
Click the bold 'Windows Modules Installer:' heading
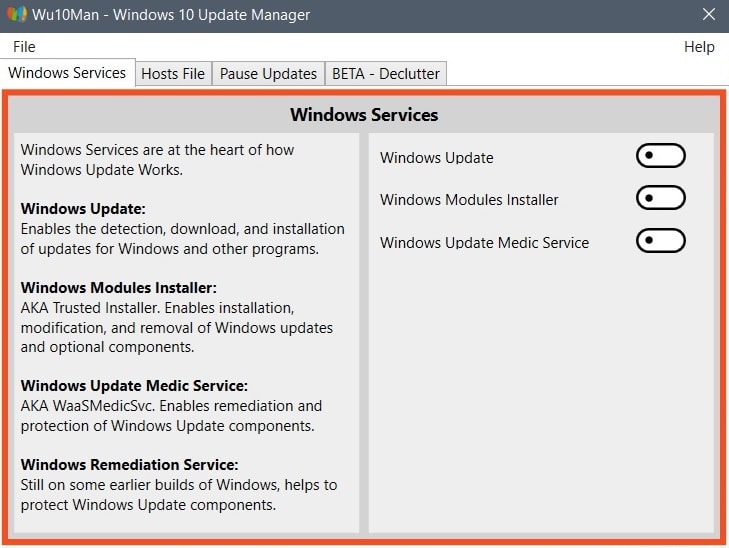coord(119,288)
